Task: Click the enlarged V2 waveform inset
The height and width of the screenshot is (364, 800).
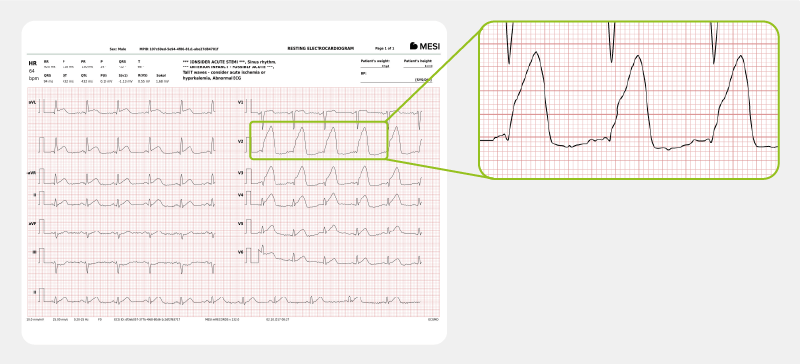Action: point(629,100)
